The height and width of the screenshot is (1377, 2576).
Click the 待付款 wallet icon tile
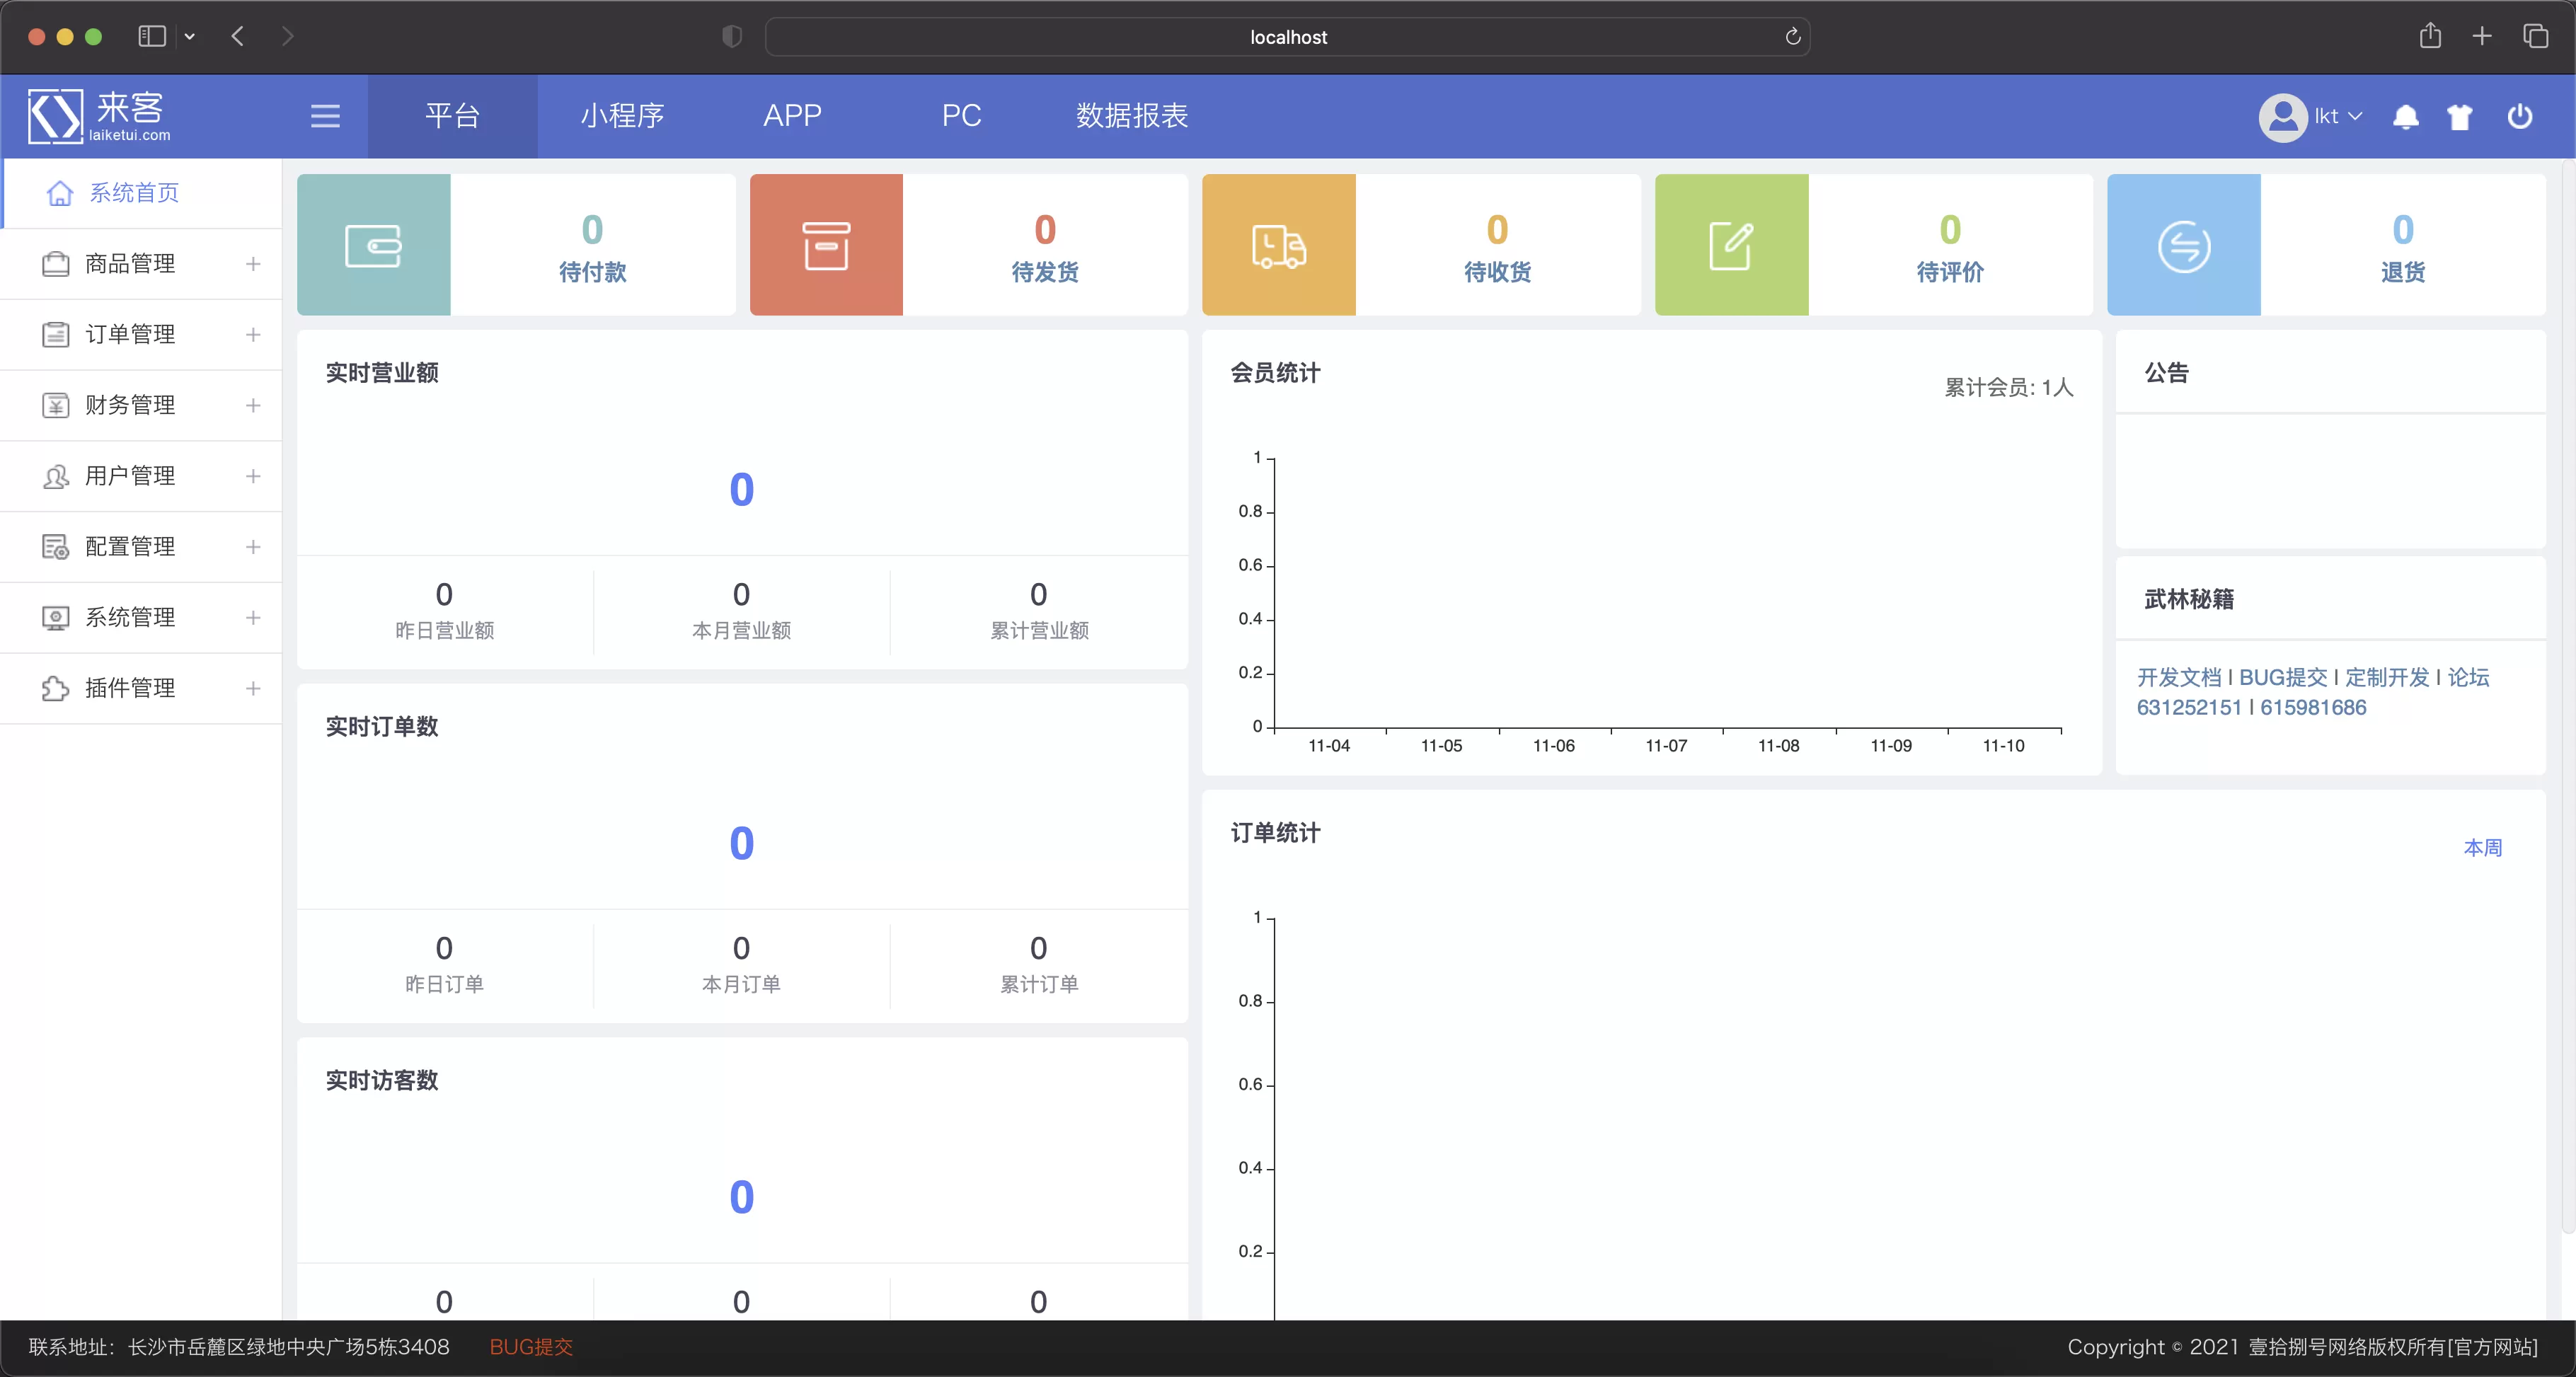tap(373, 245)
